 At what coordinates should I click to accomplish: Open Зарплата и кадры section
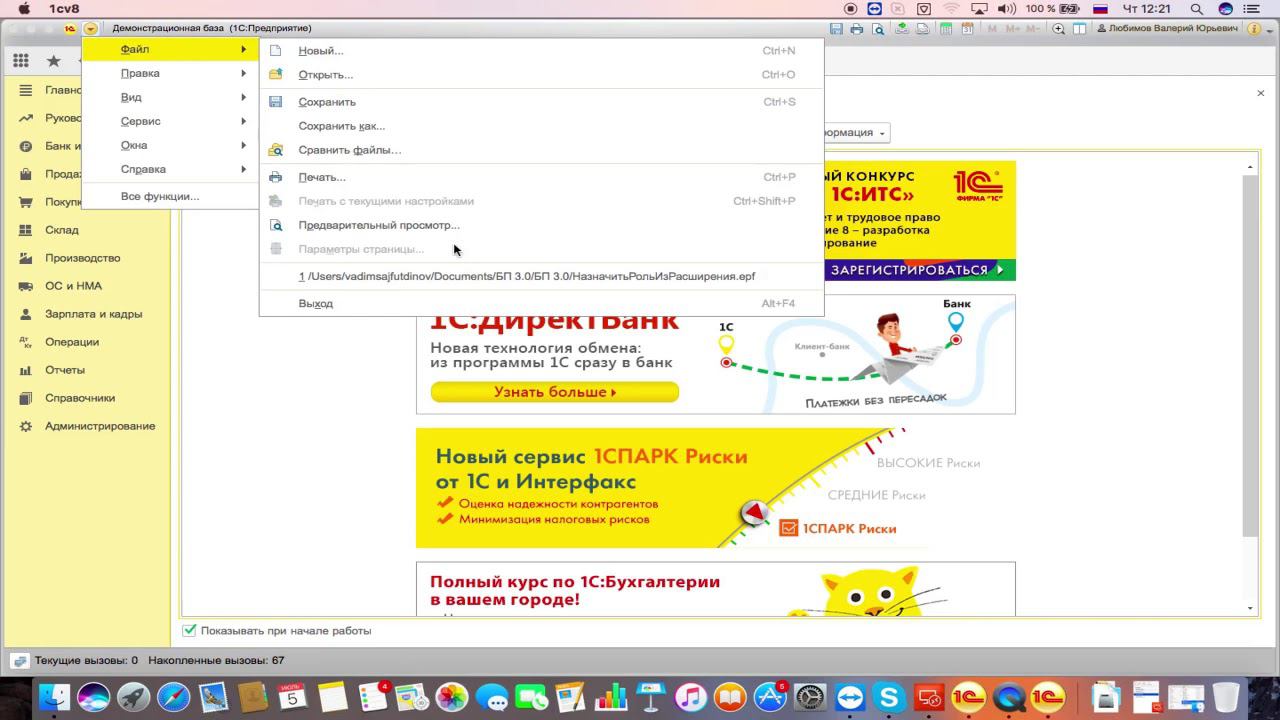(x=93, y=314)
